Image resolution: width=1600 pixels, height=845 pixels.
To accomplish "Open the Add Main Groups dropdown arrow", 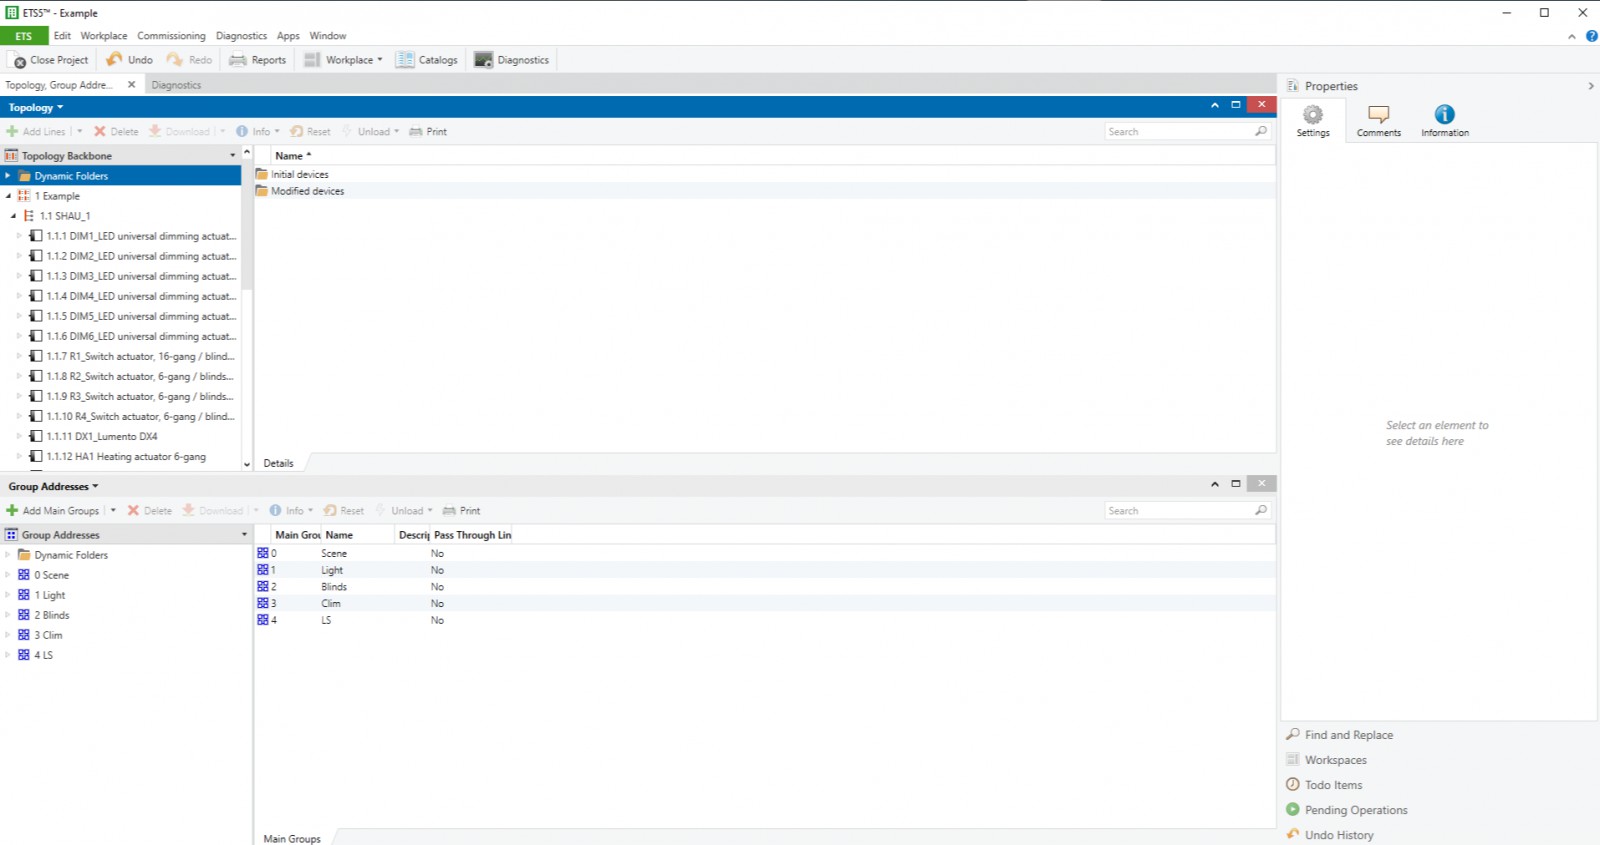I will coord(113,510).
